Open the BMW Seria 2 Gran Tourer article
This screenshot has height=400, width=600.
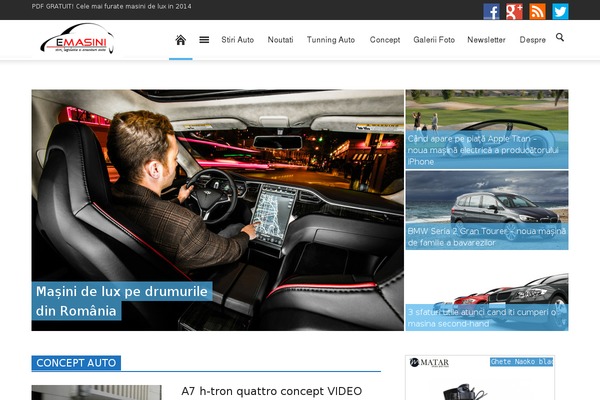point(487,237)
